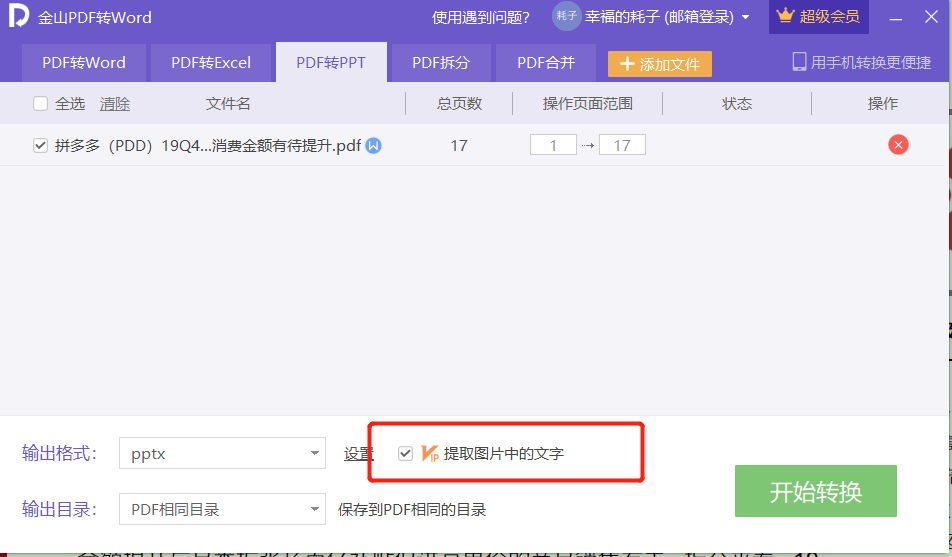Click 用手机转换更便捷 link
This screenshot has width=952, height=557.
(871, 63)
